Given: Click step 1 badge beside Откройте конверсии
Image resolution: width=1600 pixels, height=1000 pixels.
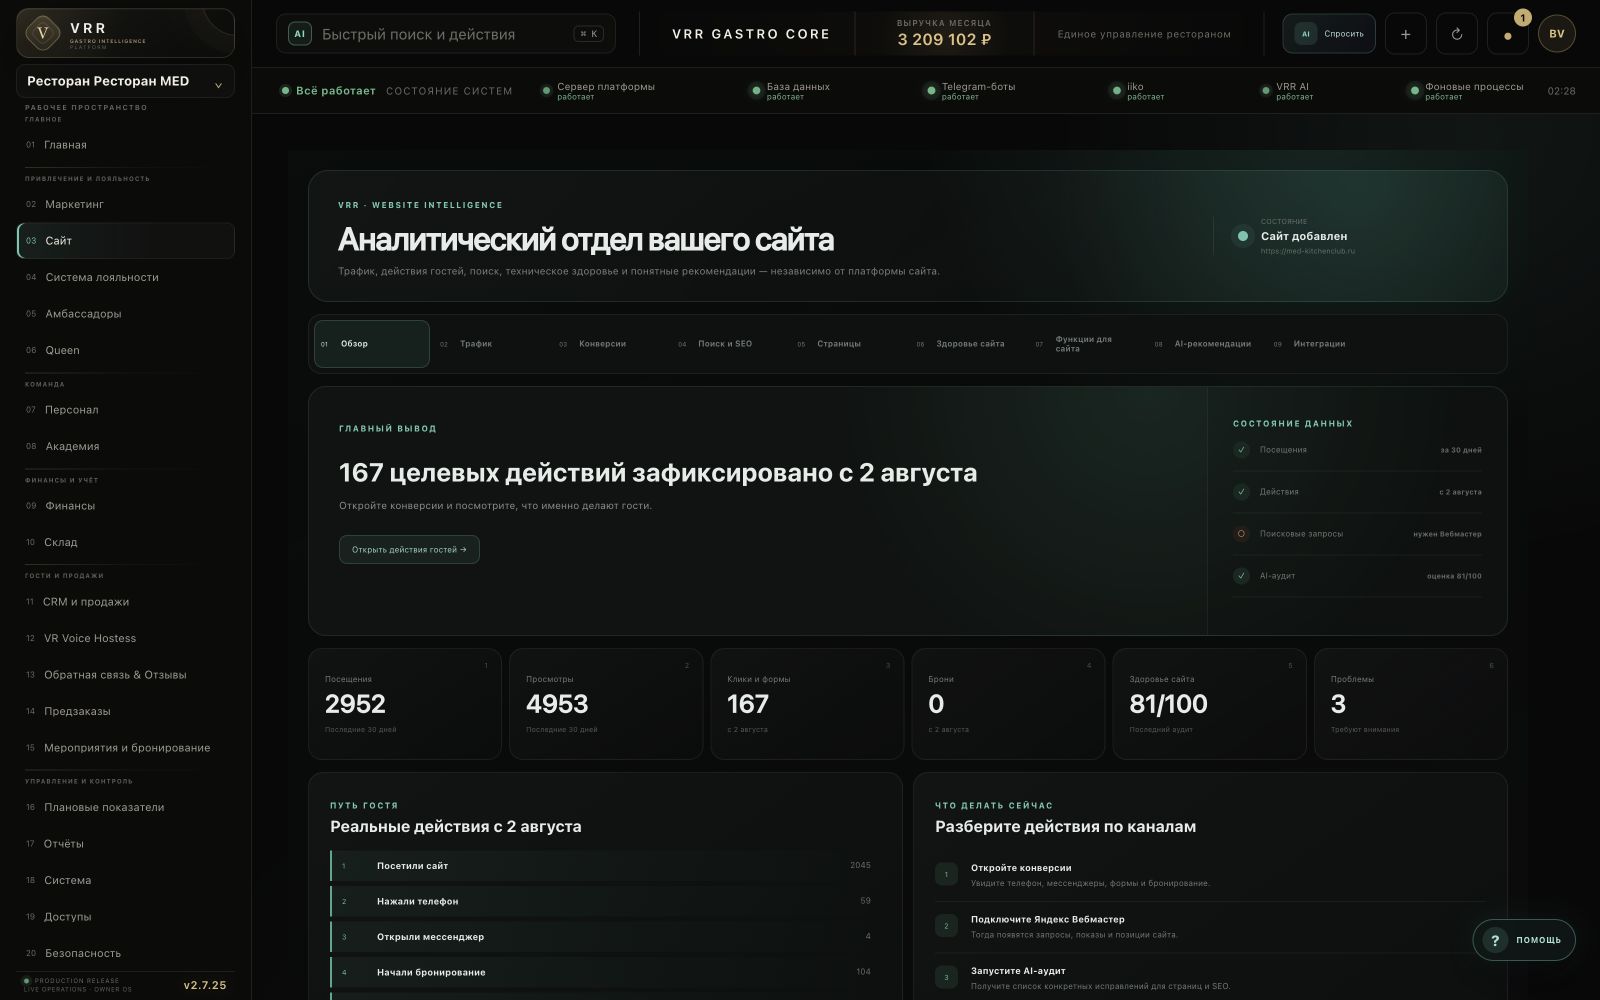Looking at the screenshot, I should (946, 875).
